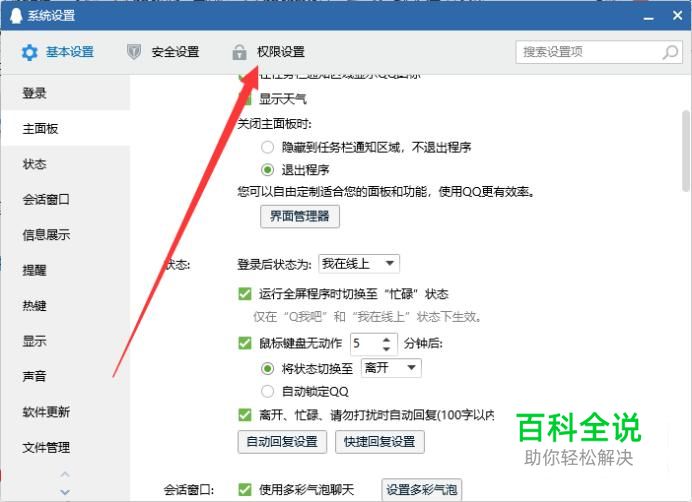Select 主面板 in the sidebar
The width and height of the screenshot is (692, 502).
click(x=65, y=128)
